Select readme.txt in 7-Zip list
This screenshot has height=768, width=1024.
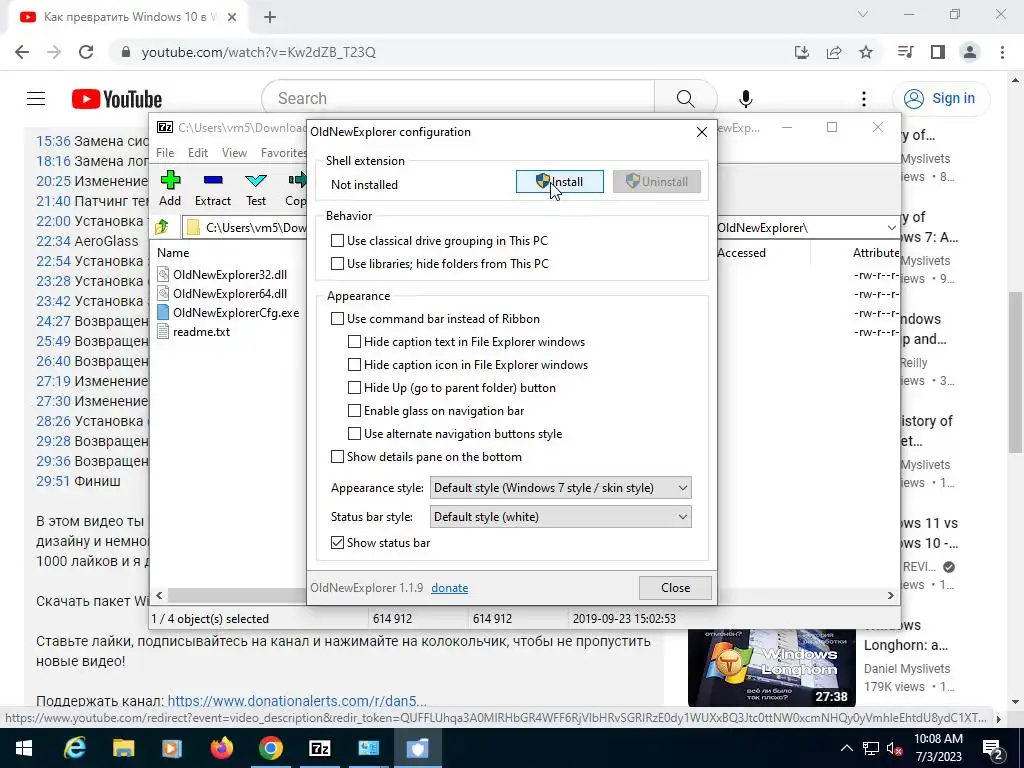click(194, 332)
